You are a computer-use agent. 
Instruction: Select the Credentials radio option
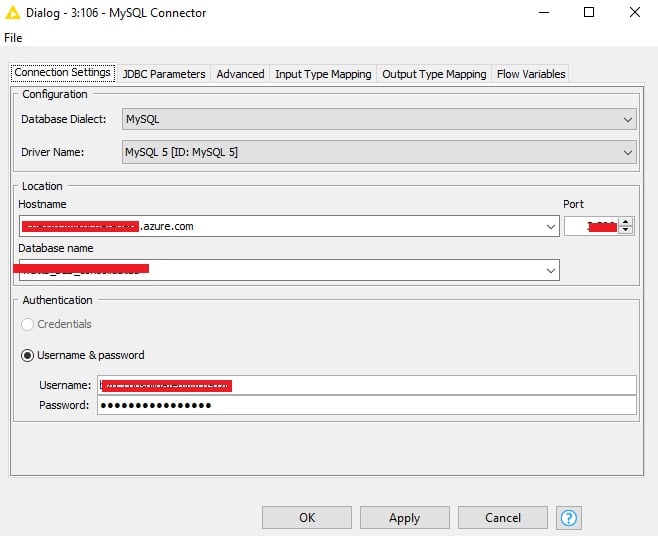tap(28, 324)
